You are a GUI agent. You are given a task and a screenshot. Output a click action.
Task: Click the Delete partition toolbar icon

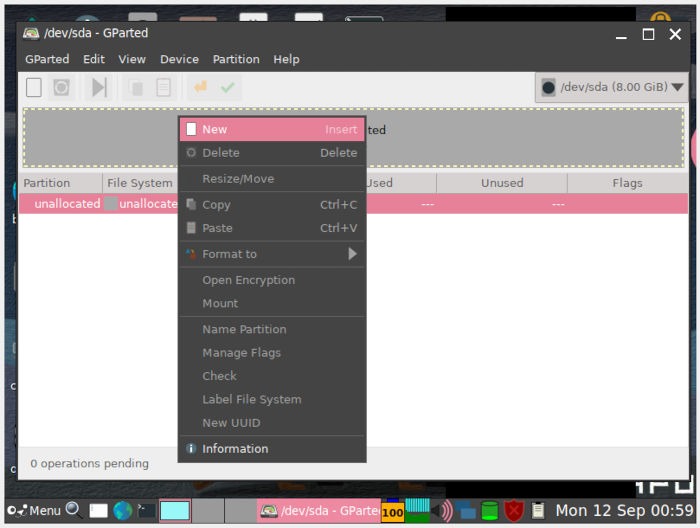pos(62,87)
